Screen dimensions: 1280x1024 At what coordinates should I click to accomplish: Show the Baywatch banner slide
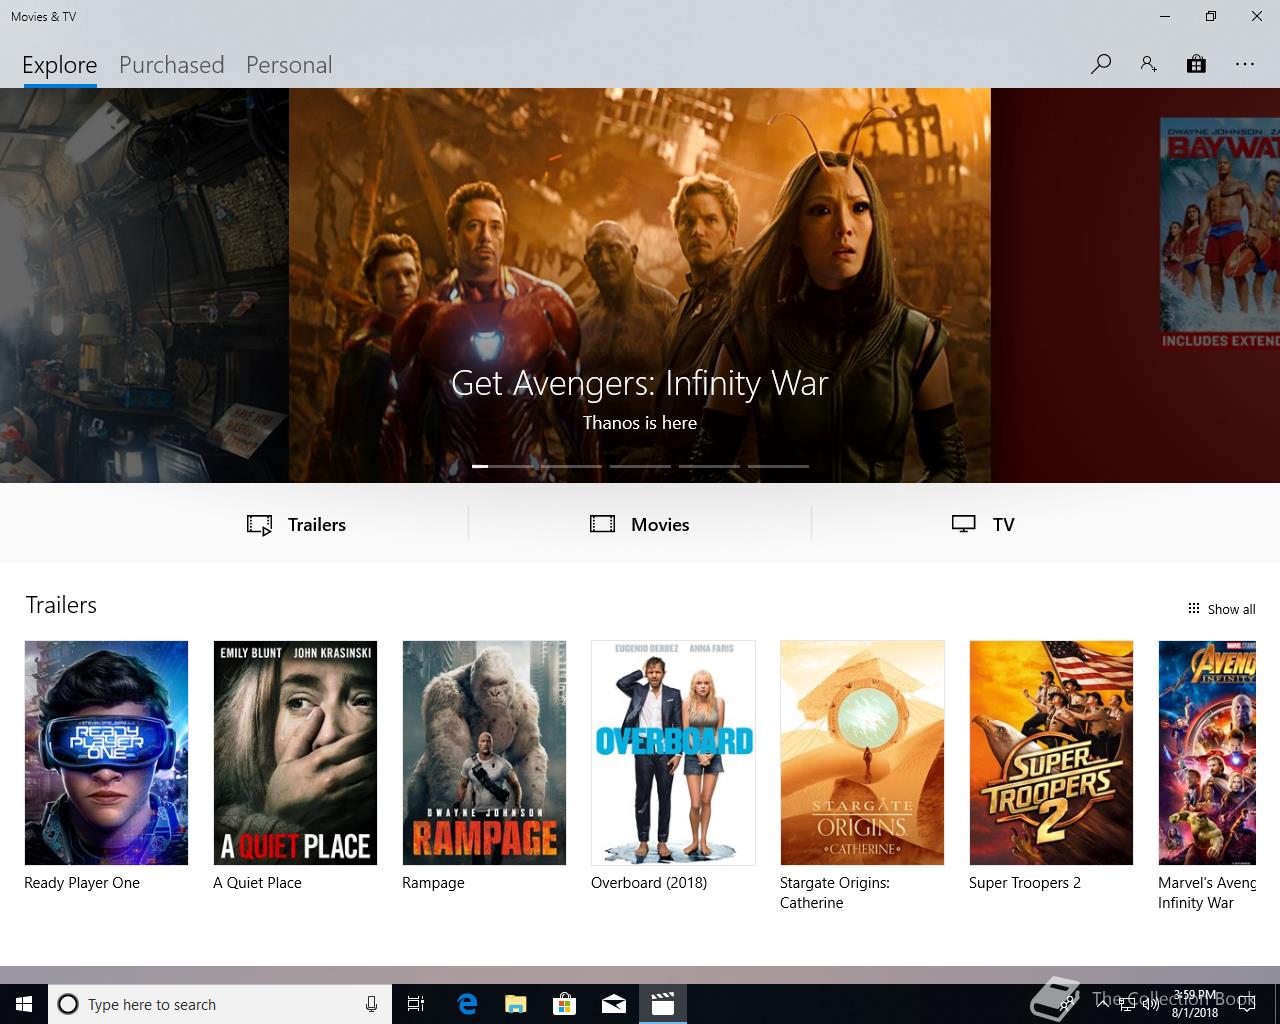click(x=1136, y=285)
